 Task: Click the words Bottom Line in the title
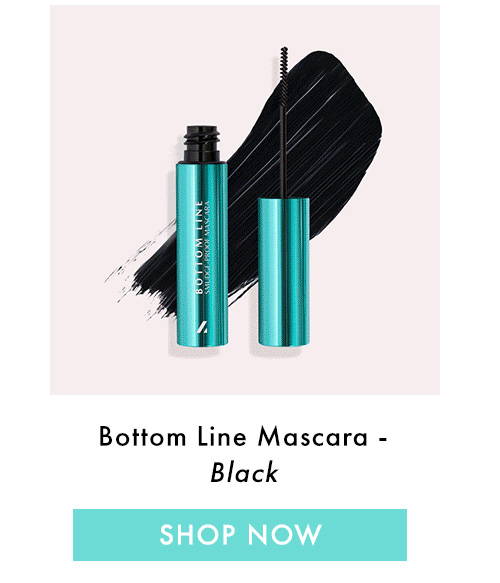click(x=172, y=437)
